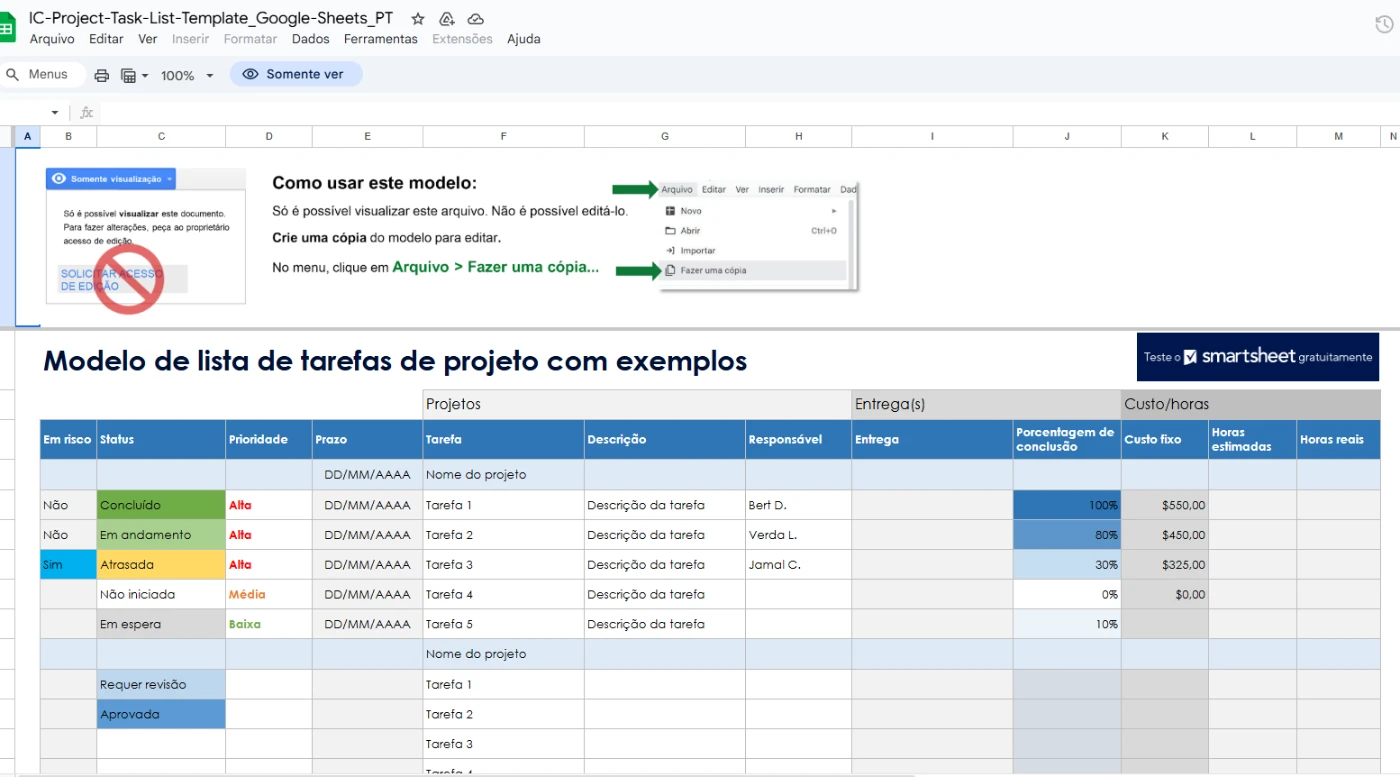This screenshot has width=1400, height=777.
Task: Open version history clock icon
Action: click(x=1384, y=26)
